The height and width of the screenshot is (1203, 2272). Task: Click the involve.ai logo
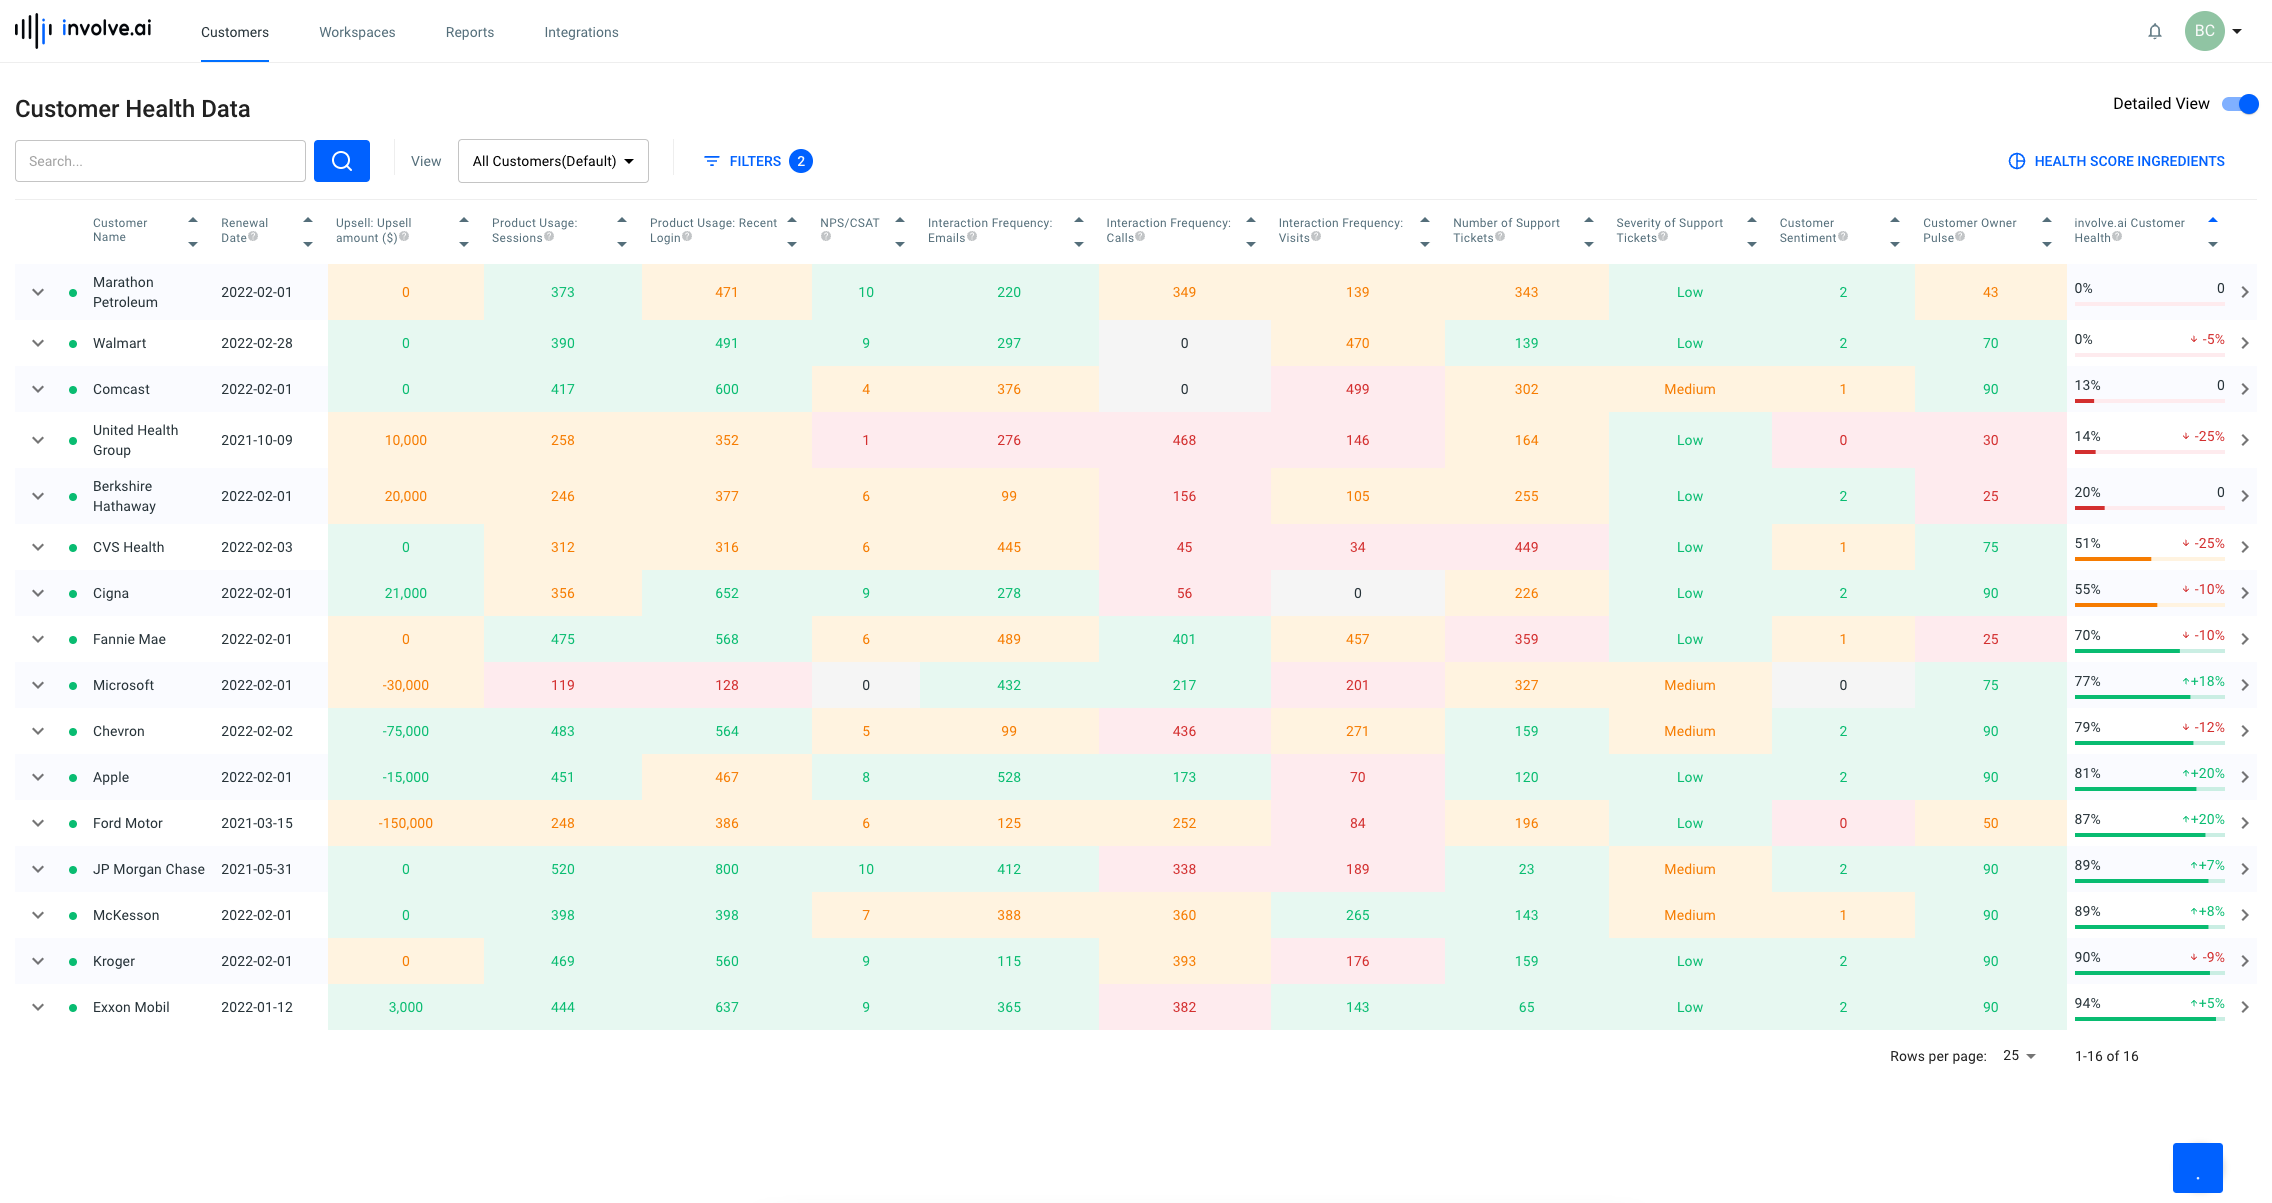pos(83,30)
